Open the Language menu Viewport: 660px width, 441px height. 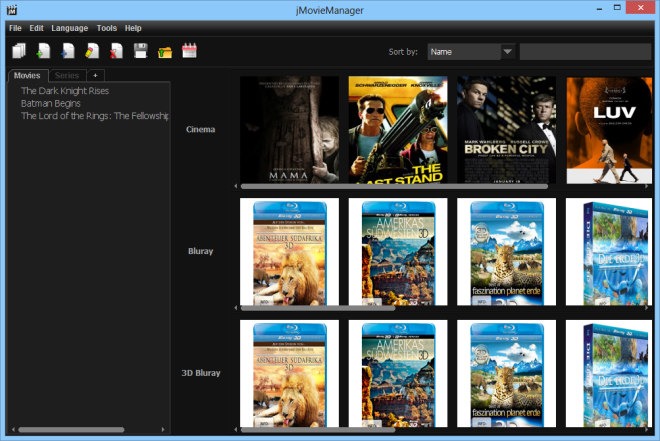69,28
